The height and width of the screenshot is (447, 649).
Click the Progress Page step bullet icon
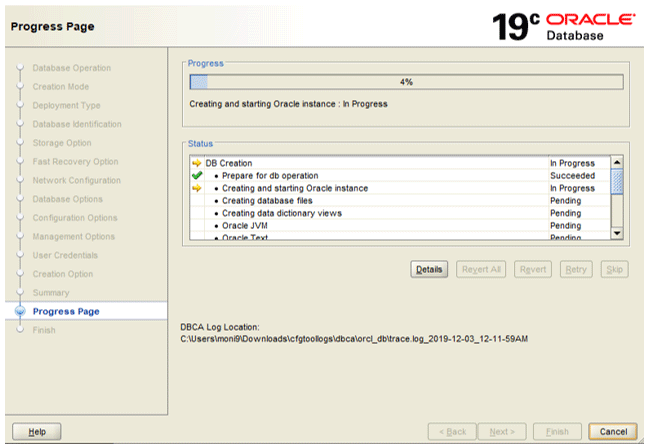(20, 311)
